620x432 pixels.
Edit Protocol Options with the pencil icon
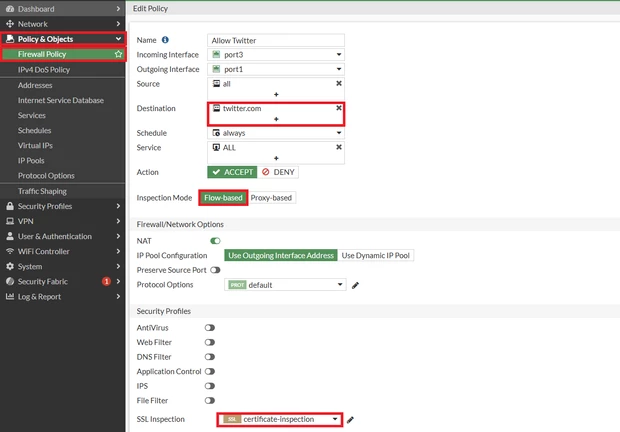[x=355, y=285]
